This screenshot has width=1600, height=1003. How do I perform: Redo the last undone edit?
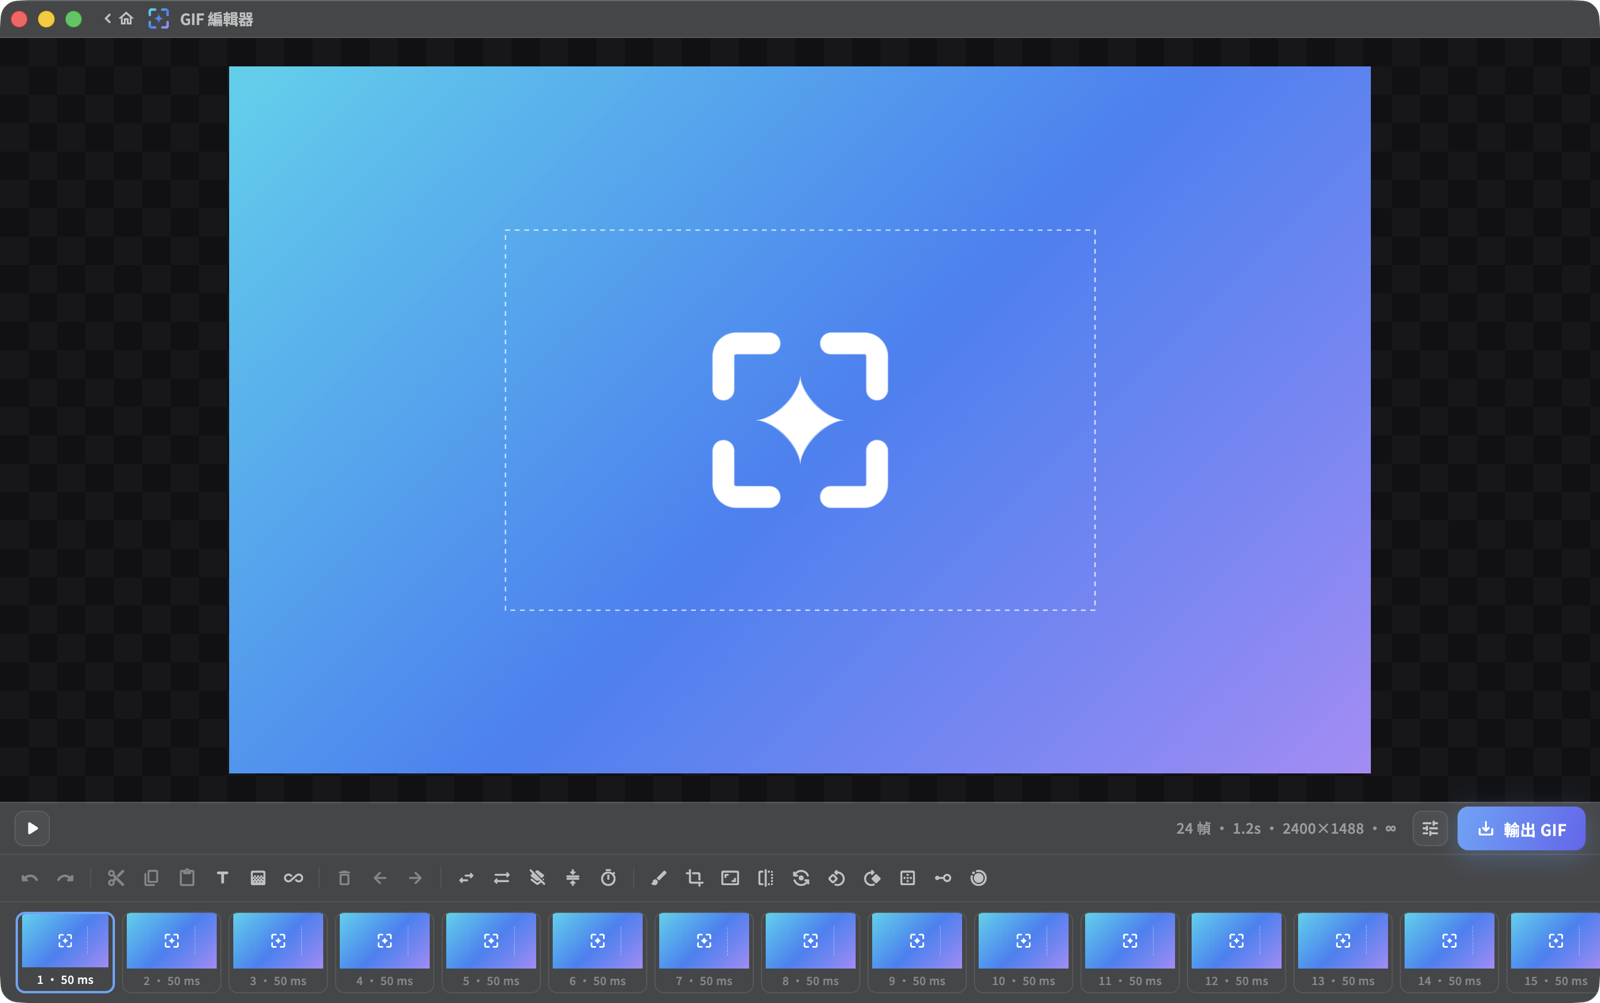coord(65,878)
